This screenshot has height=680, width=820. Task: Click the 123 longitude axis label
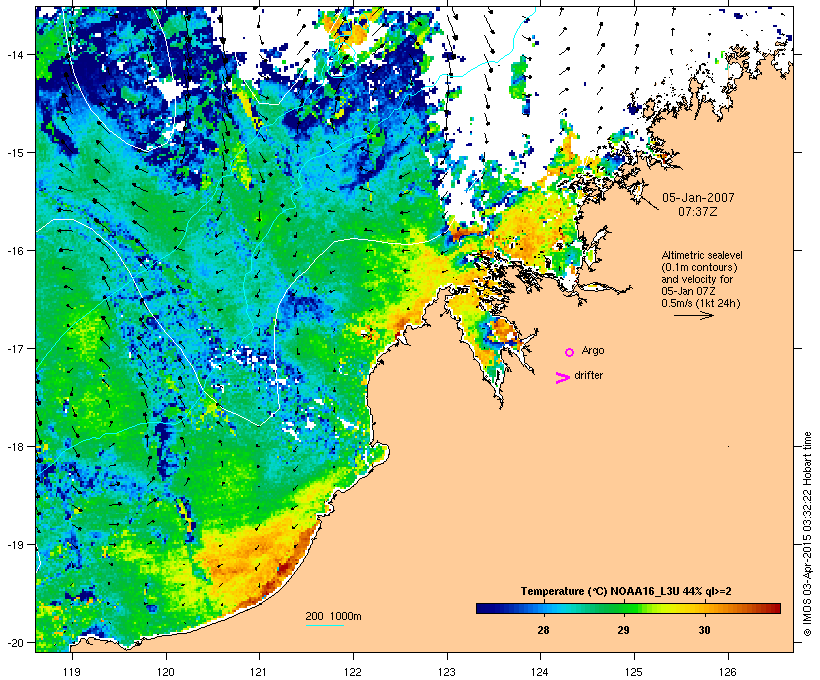pos(447,672)
